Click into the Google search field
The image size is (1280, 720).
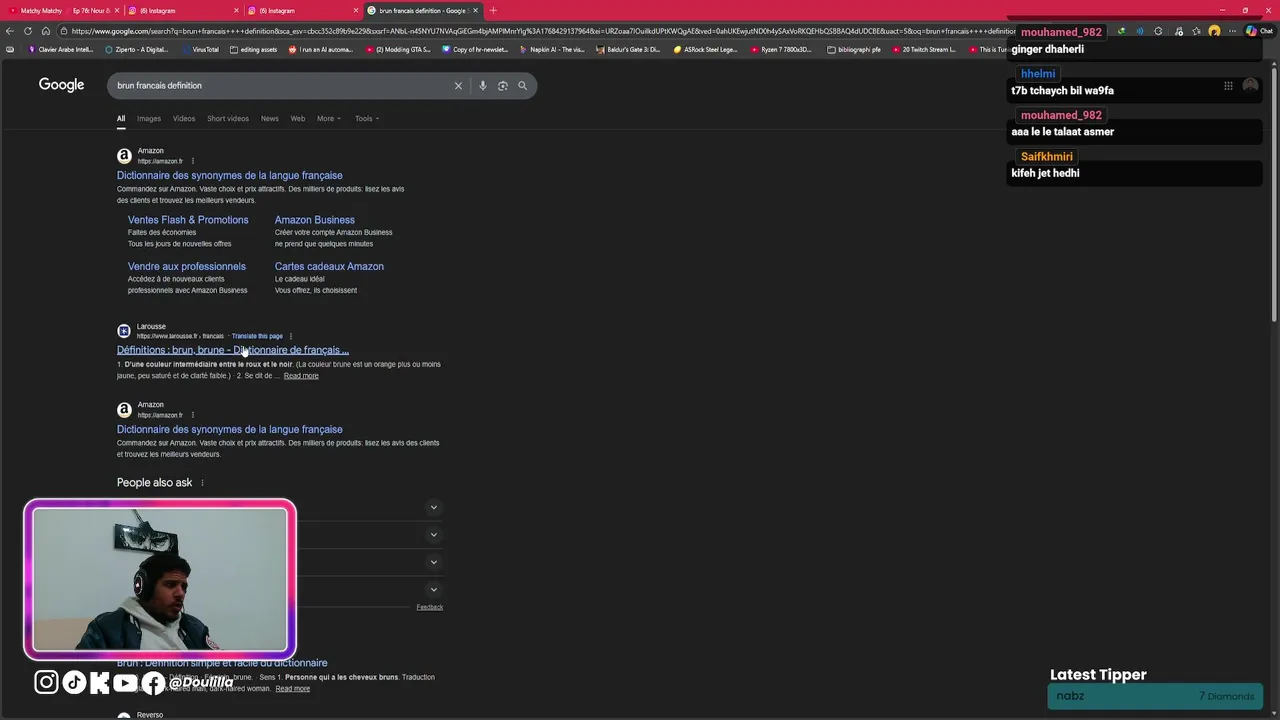tap(280, 86)
